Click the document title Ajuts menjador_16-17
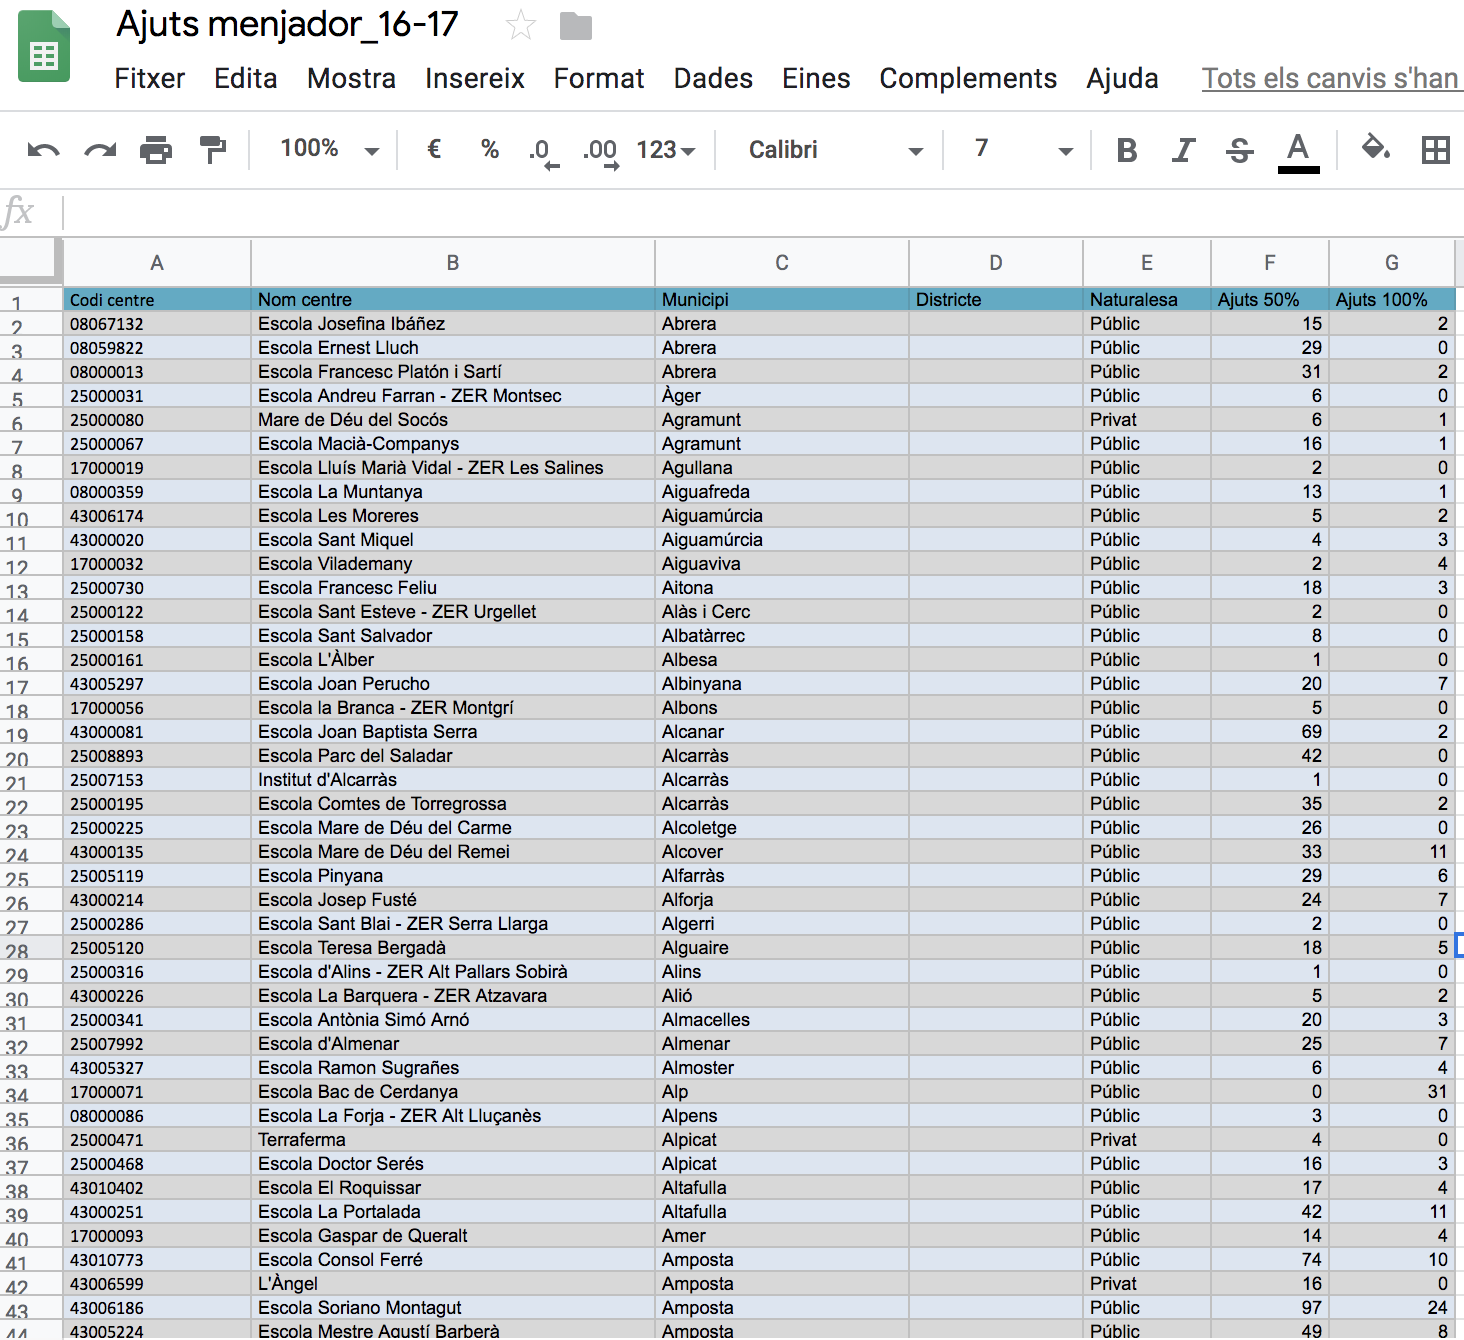 pyautogui.click(x=287, y=24)
